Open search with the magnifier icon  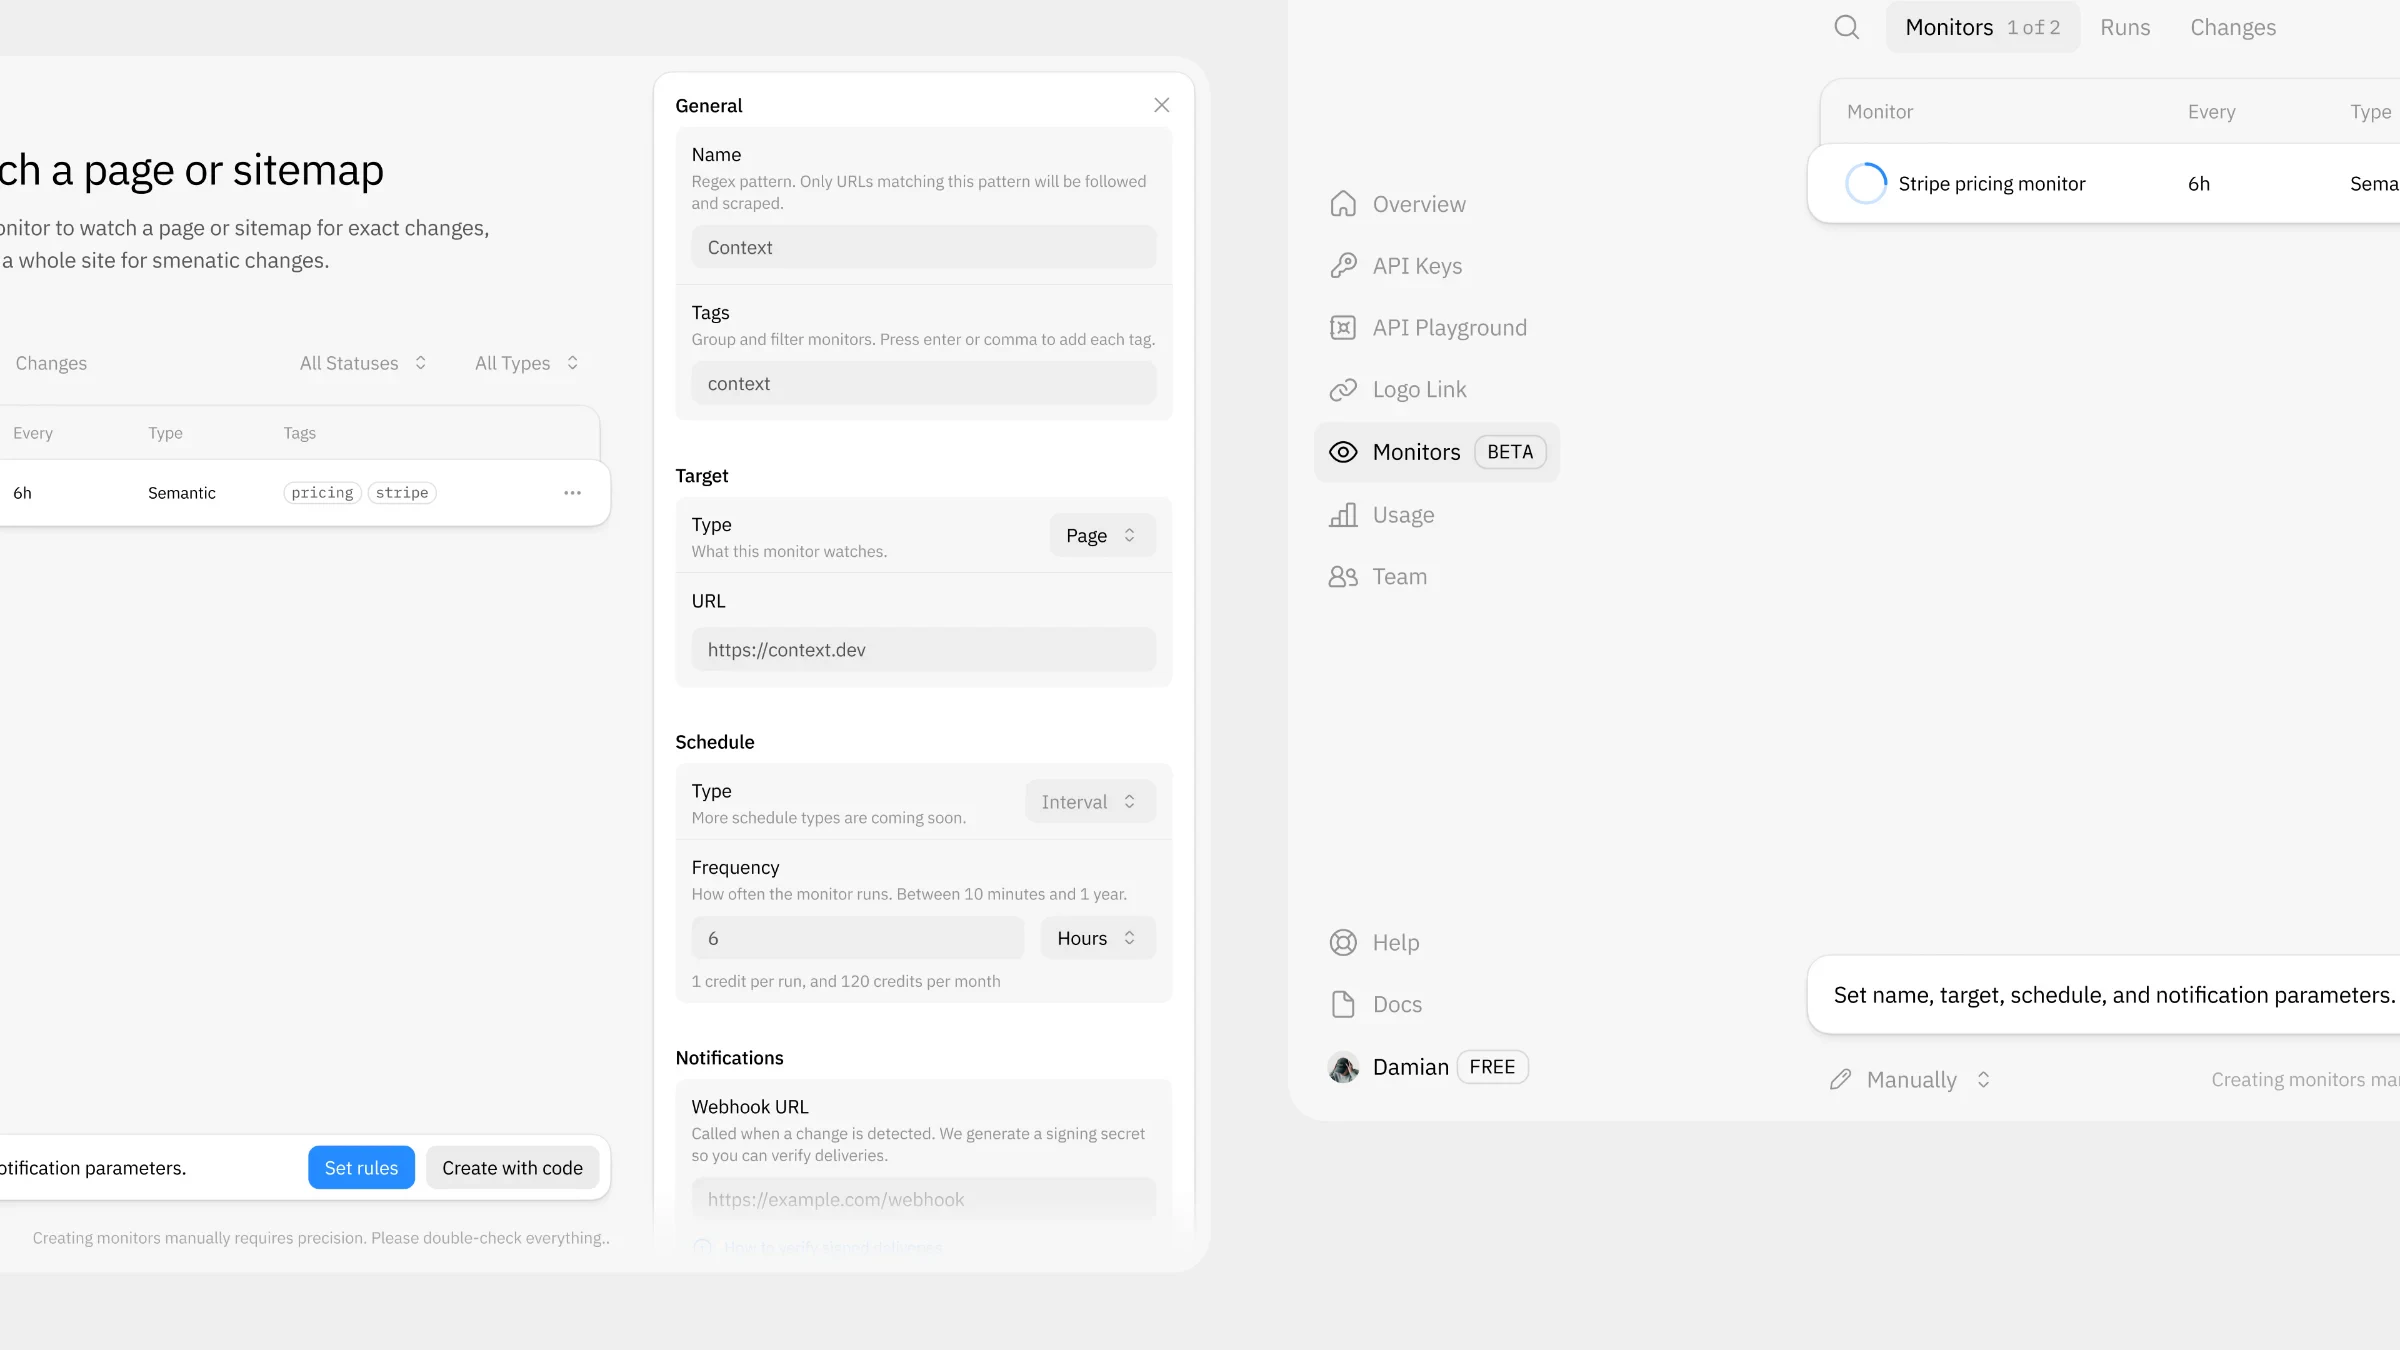pos(1846,27)
